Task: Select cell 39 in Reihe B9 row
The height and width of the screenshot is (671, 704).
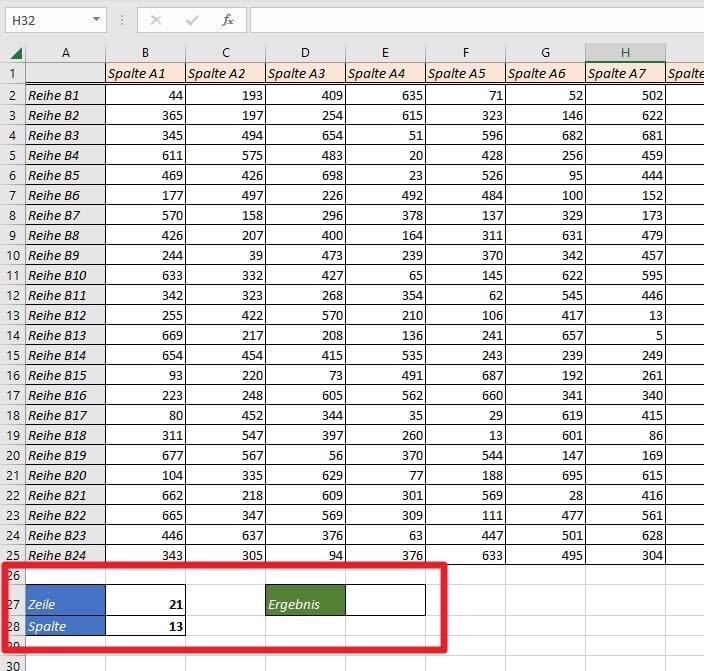Action: click(226, 256)
